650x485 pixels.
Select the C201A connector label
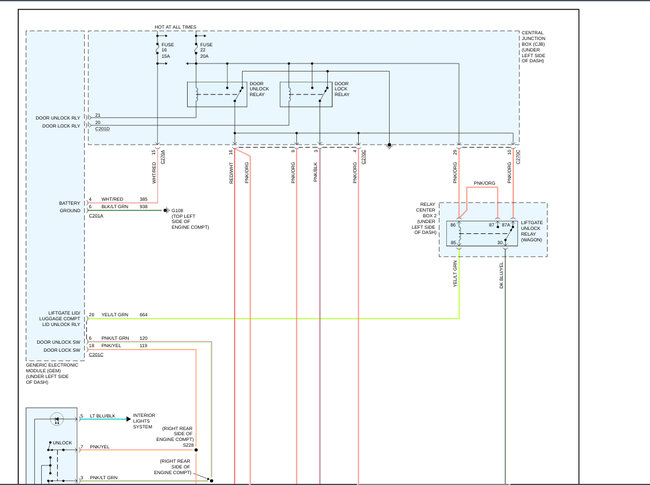[96, 216]
